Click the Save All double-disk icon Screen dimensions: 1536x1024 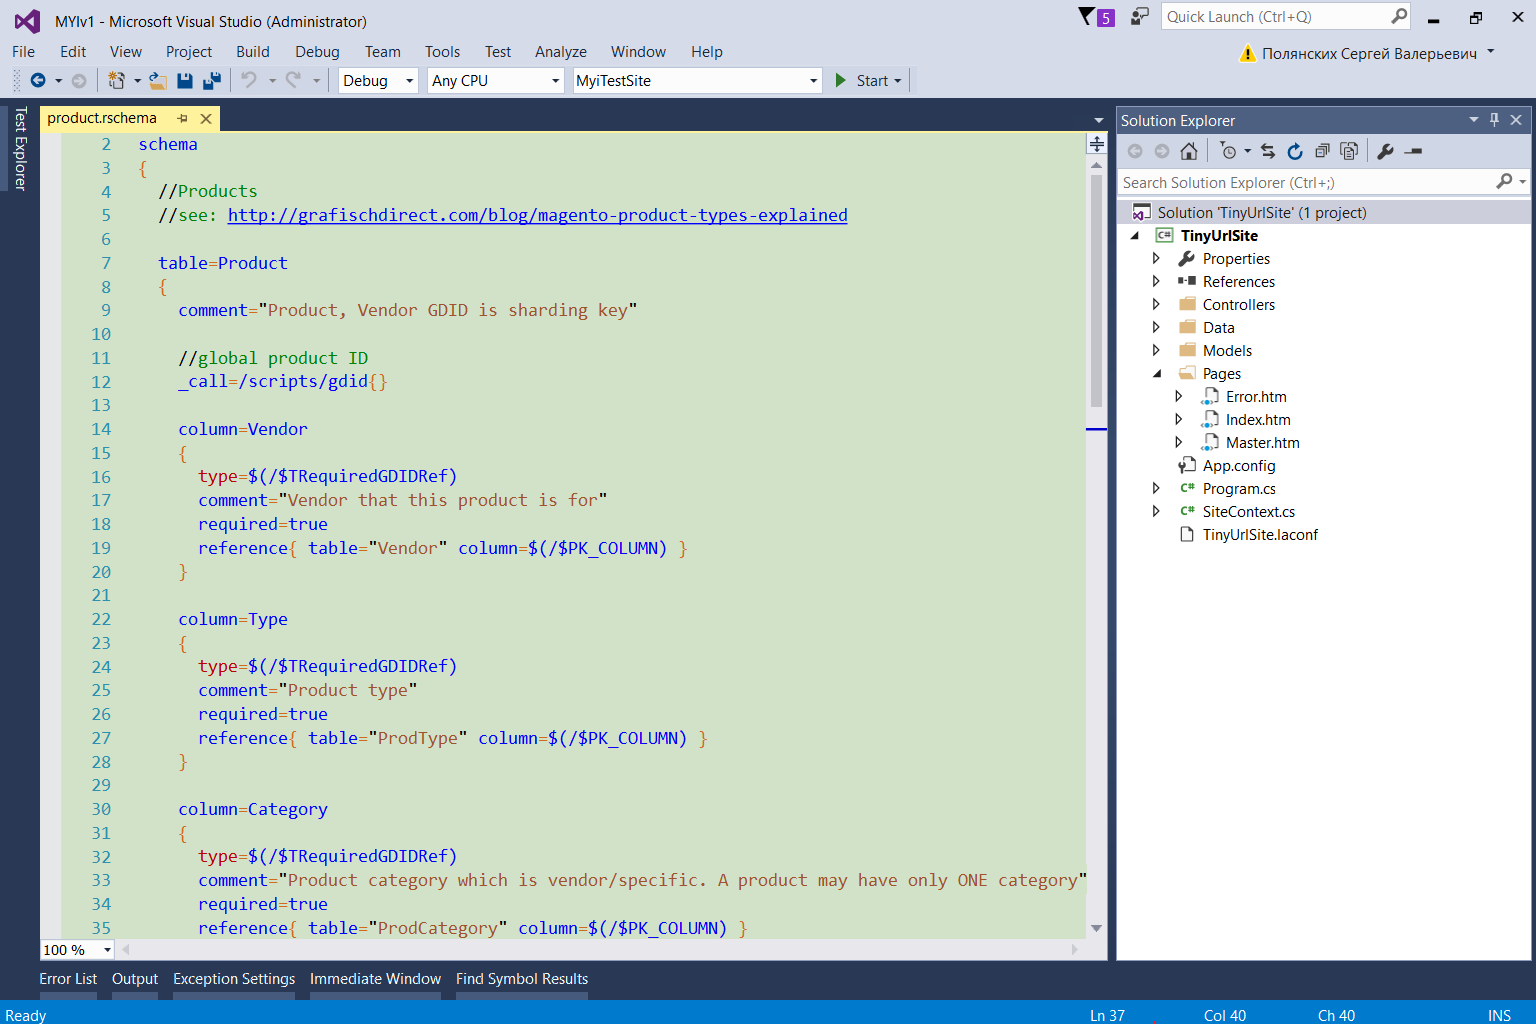click(x=212, y=80)
